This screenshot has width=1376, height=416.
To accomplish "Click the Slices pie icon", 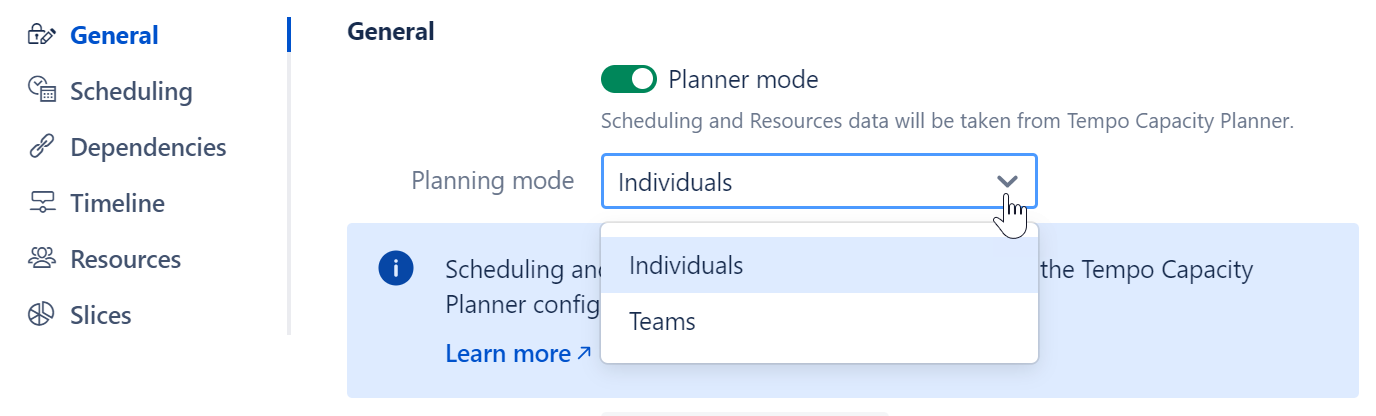I will [x=41, y=315].
